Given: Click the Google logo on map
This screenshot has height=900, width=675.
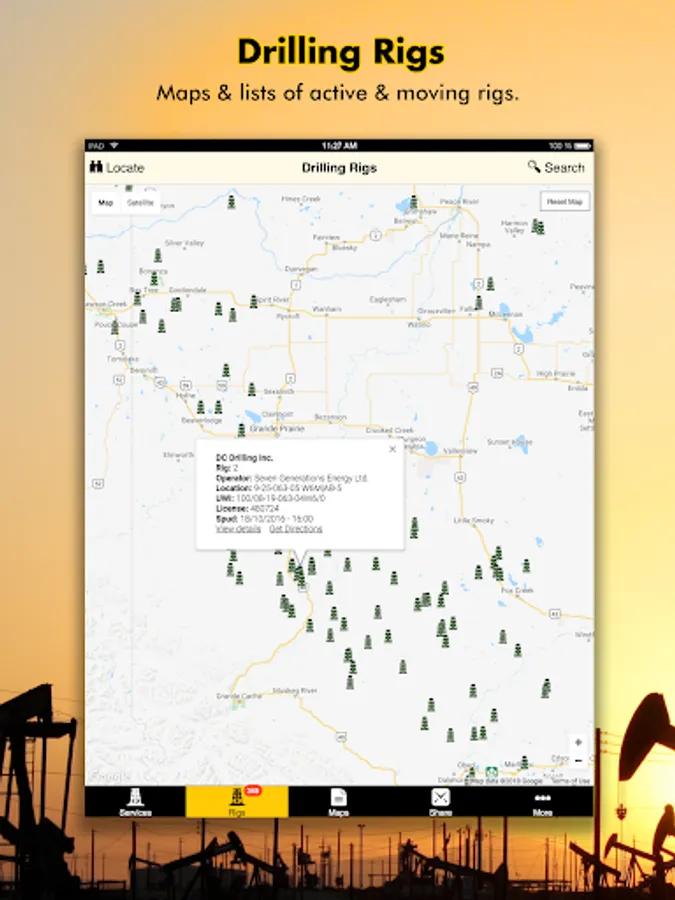Looking at the screenshot, I should (x=108, y=777).
